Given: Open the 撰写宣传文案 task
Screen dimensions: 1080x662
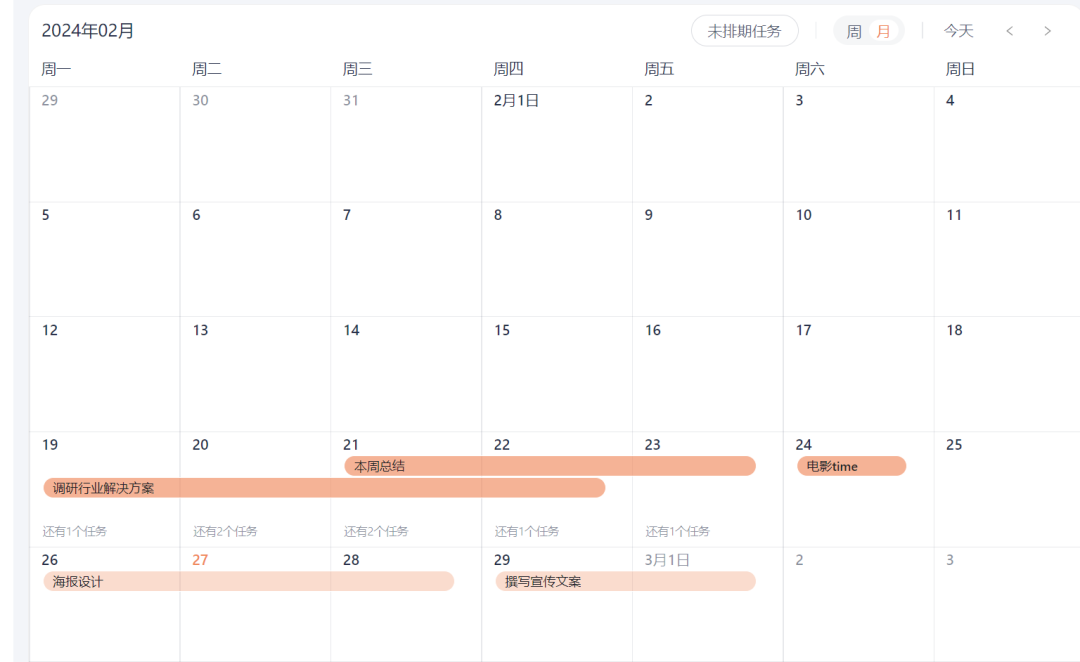Looking at the screenshot, I should [x=625, y=581].
